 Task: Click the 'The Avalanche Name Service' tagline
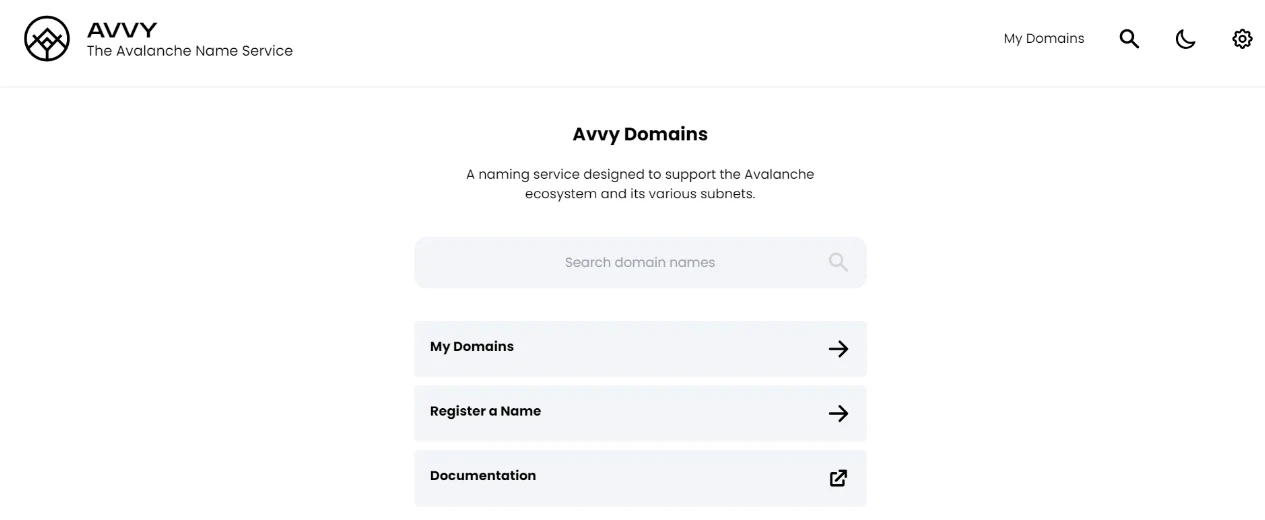click(190, 51)
